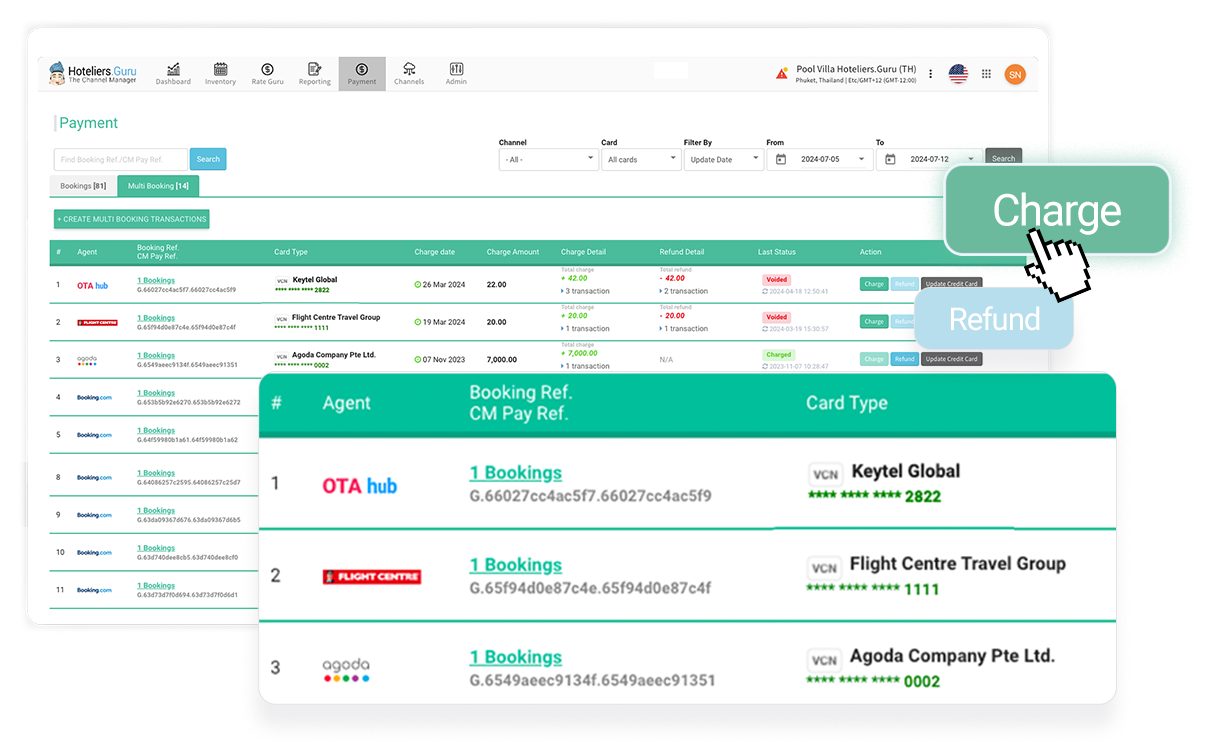Expand 1 transaction under the -20.00 refund
Viewport: 1218px width, 756px height.
[684, 329]
